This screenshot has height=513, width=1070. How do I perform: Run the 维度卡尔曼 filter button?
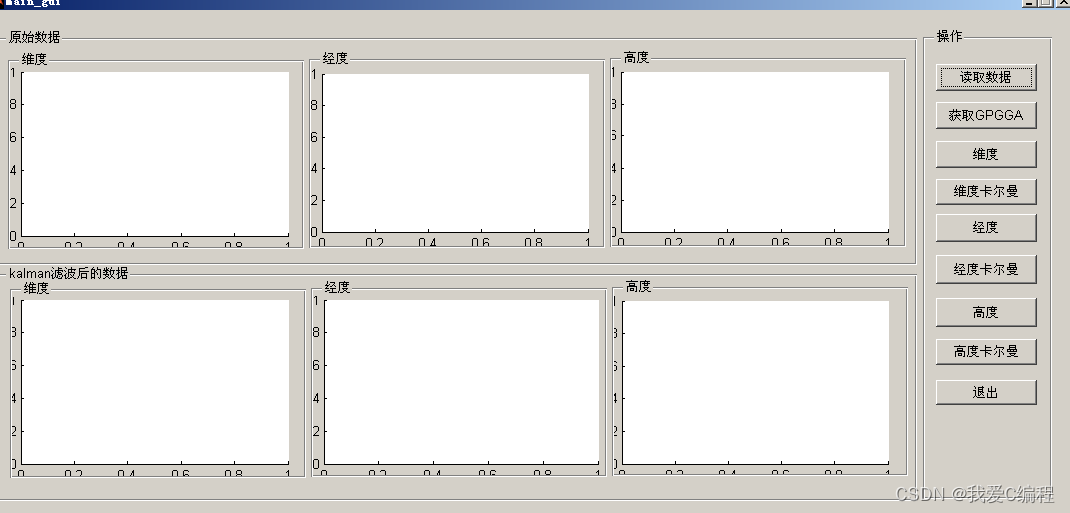(x=985, y=192)
